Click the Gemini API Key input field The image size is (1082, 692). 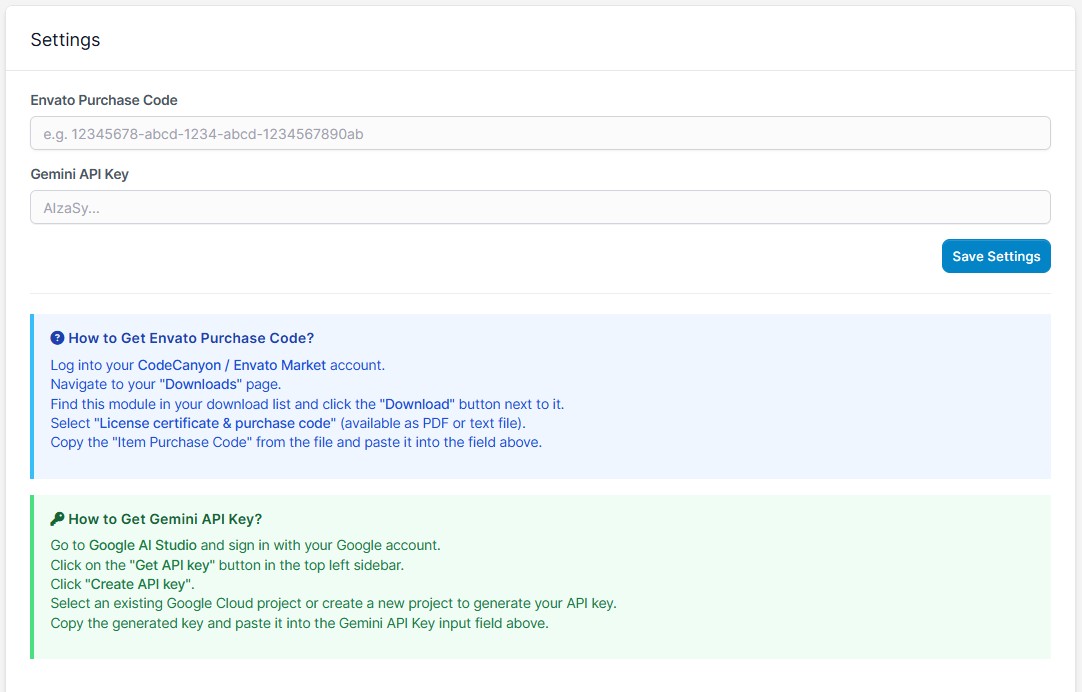coord(540,207)
